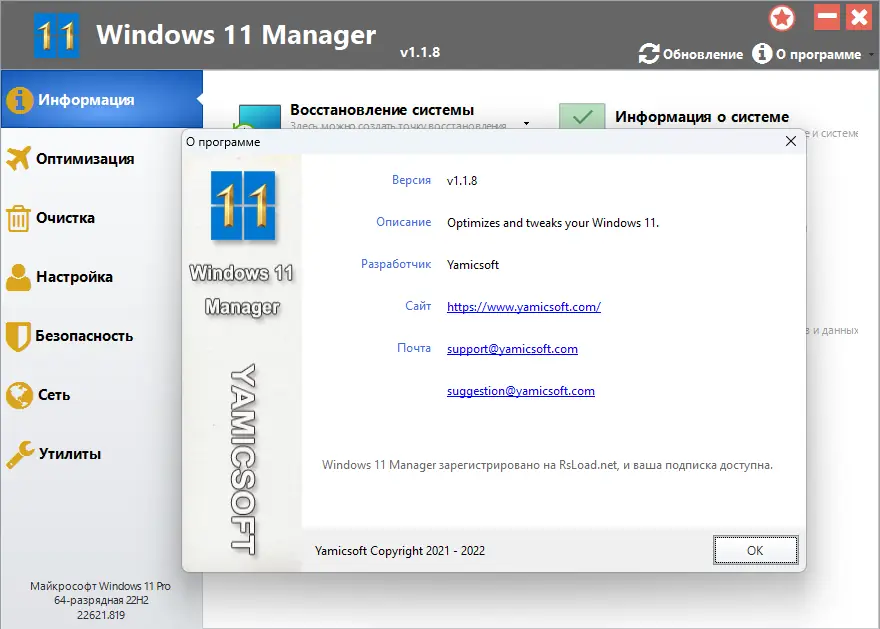Click the wrench Утилиты icon
The width and height of the screenshot is (880, 629).
pyautogui.click(x=19, y=454)
